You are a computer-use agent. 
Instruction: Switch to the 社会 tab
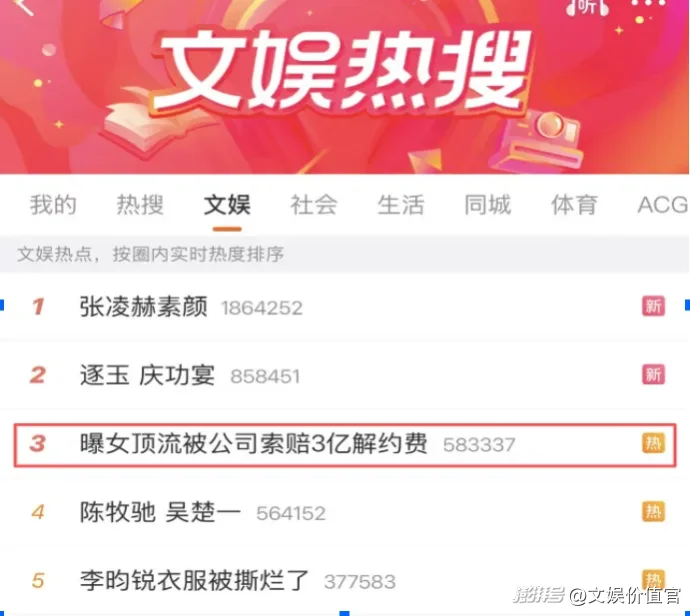[314, 205]
